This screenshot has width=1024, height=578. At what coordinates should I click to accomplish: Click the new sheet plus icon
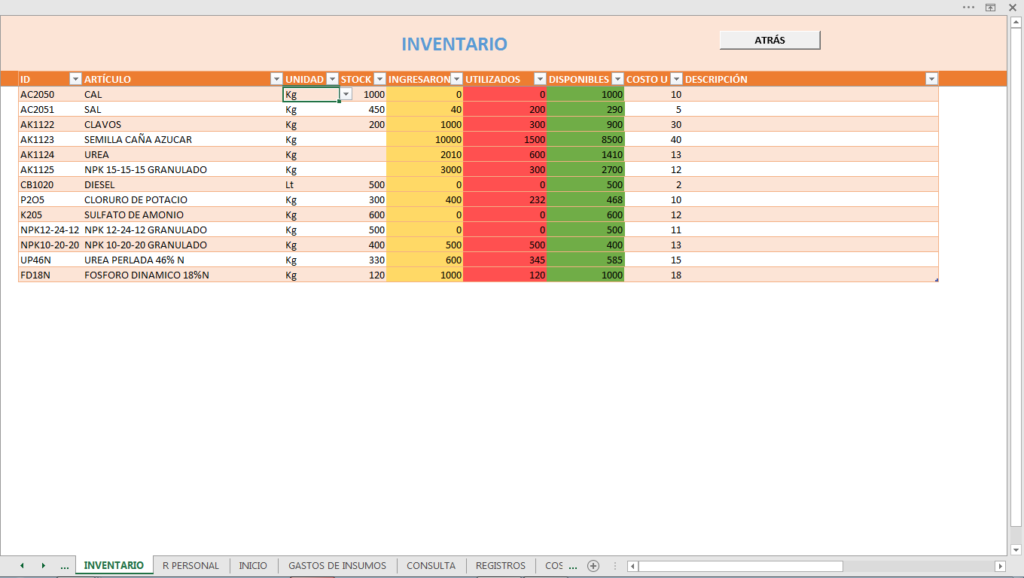click(x=593, y=566)
